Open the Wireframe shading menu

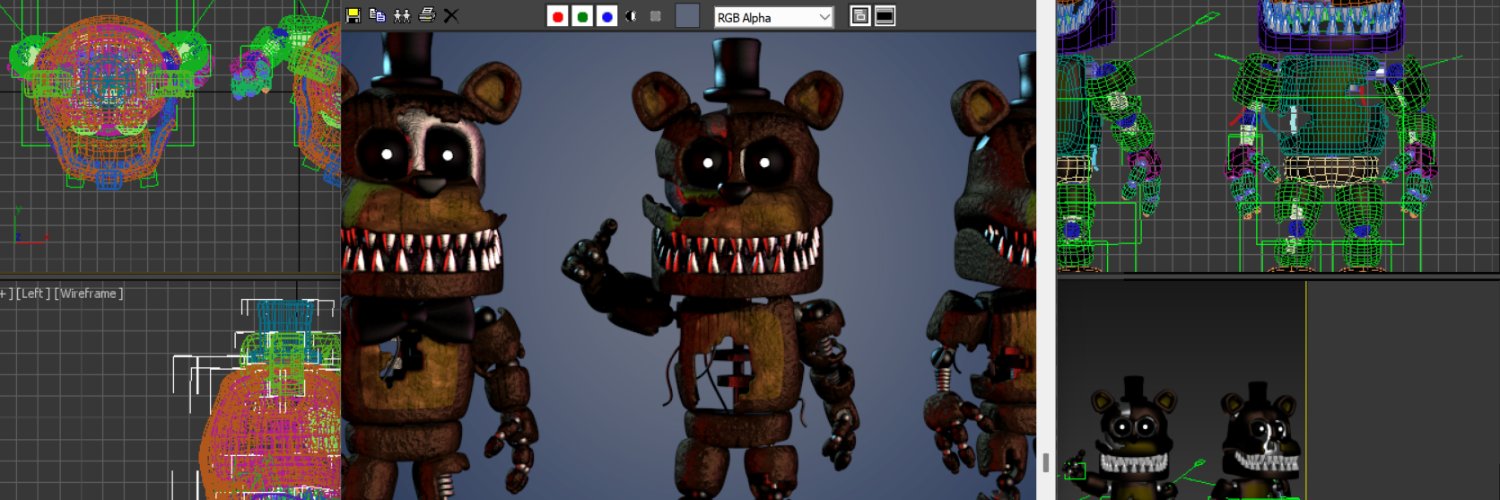pos(89,293)
